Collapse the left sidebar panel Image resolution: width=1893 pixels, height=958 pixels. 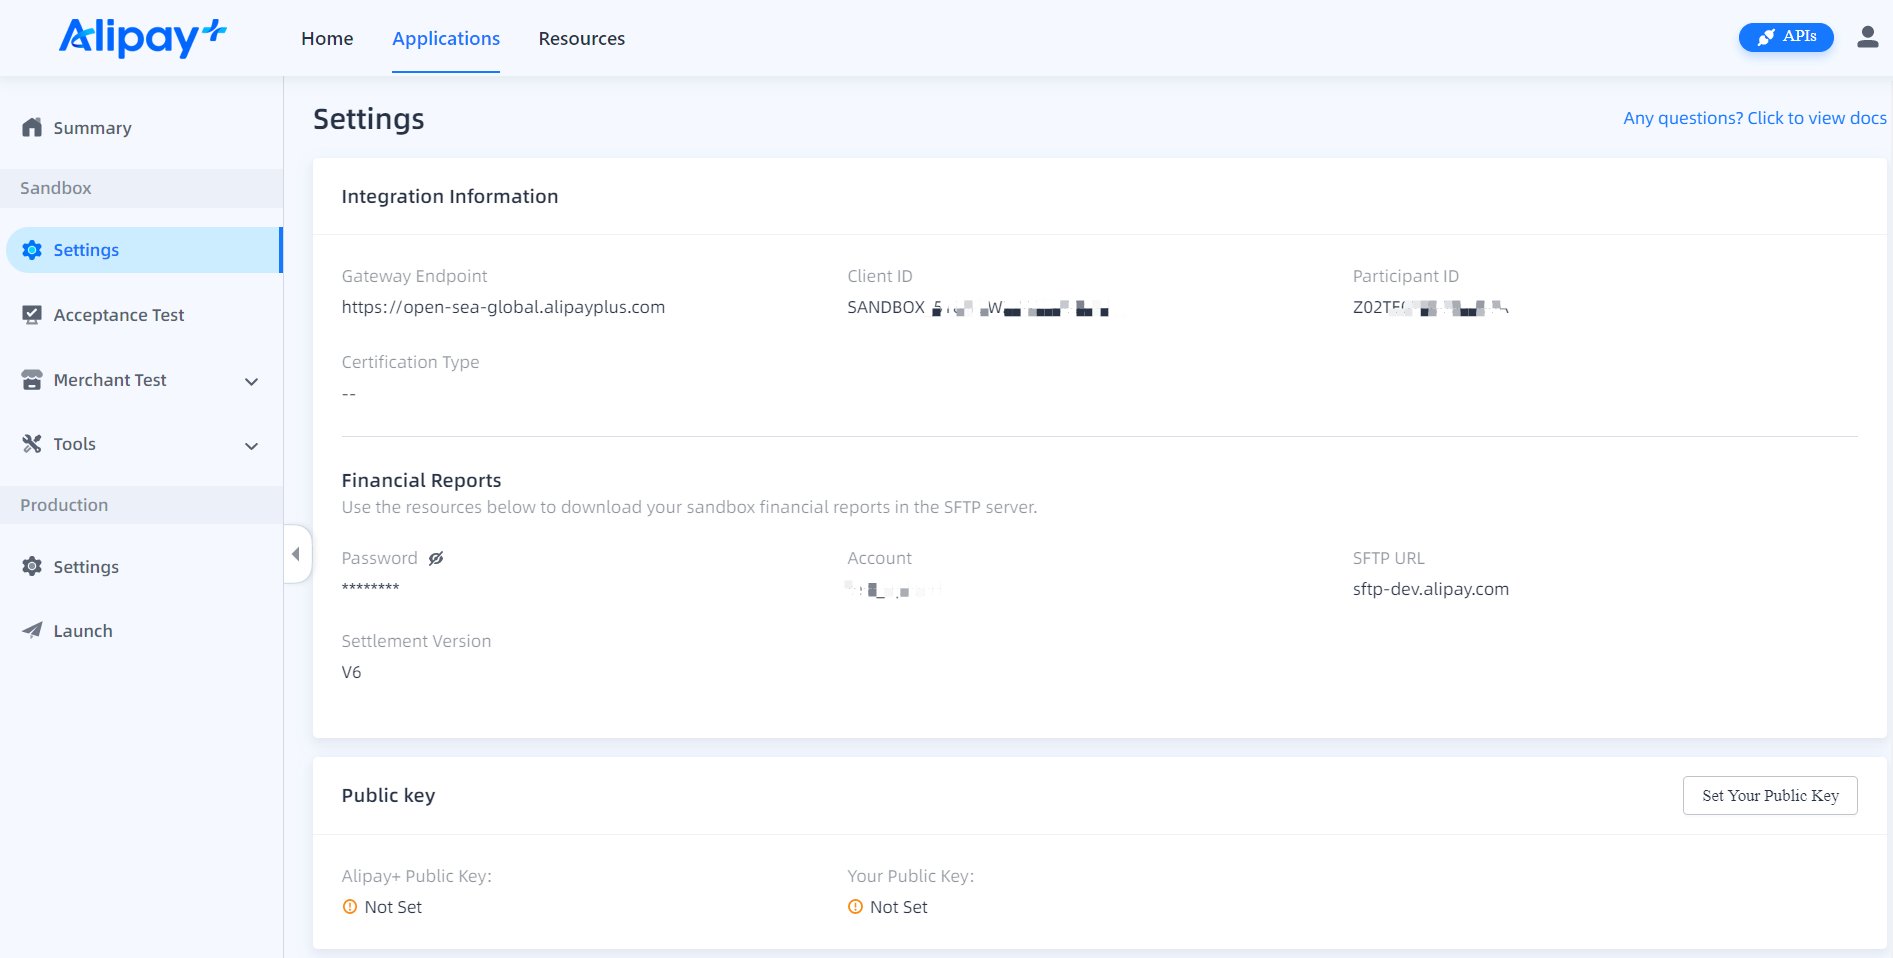pyautogui.click(x=296, y=554)
